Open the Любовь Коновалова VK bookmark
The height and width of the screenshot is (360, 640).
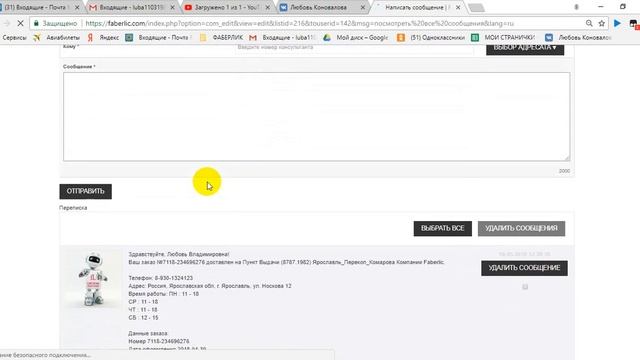[x=578, y=38]
